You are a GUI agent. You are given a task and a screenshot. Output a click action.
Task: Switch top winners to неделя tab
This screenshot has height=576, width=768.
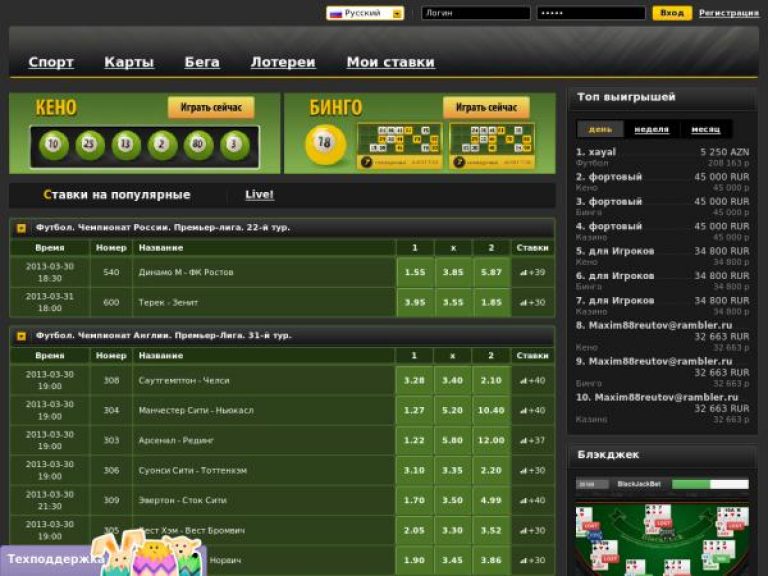click(x=652, y=129)
